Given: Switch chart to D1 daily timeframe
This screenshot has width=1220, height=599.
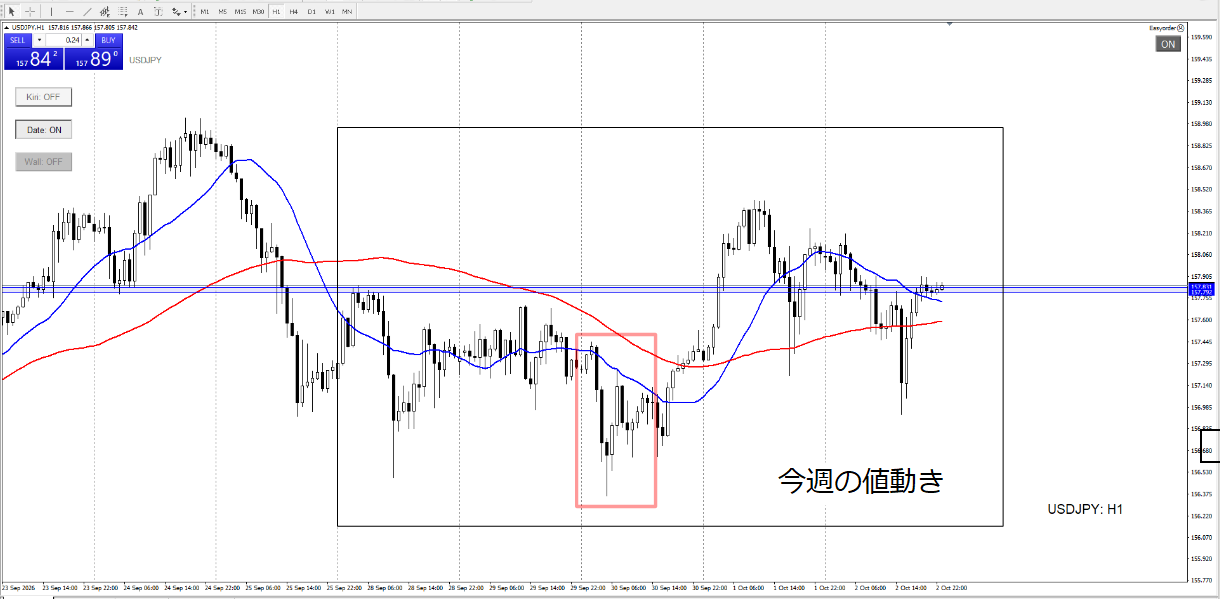Looking at the screenshot, I should coord(312,12).
